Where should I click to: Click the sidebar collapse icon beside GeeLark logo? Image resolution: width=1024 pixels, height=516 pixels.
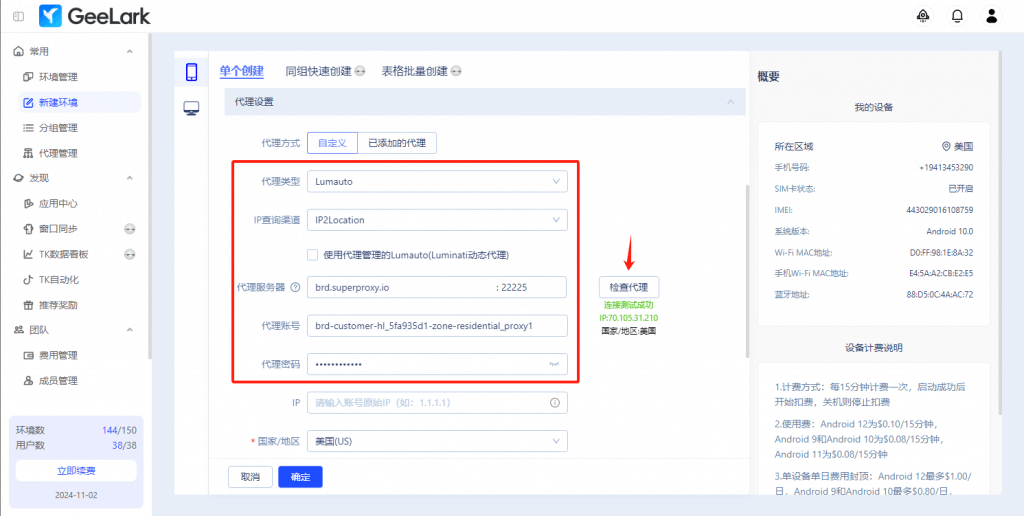pos(19,16)
